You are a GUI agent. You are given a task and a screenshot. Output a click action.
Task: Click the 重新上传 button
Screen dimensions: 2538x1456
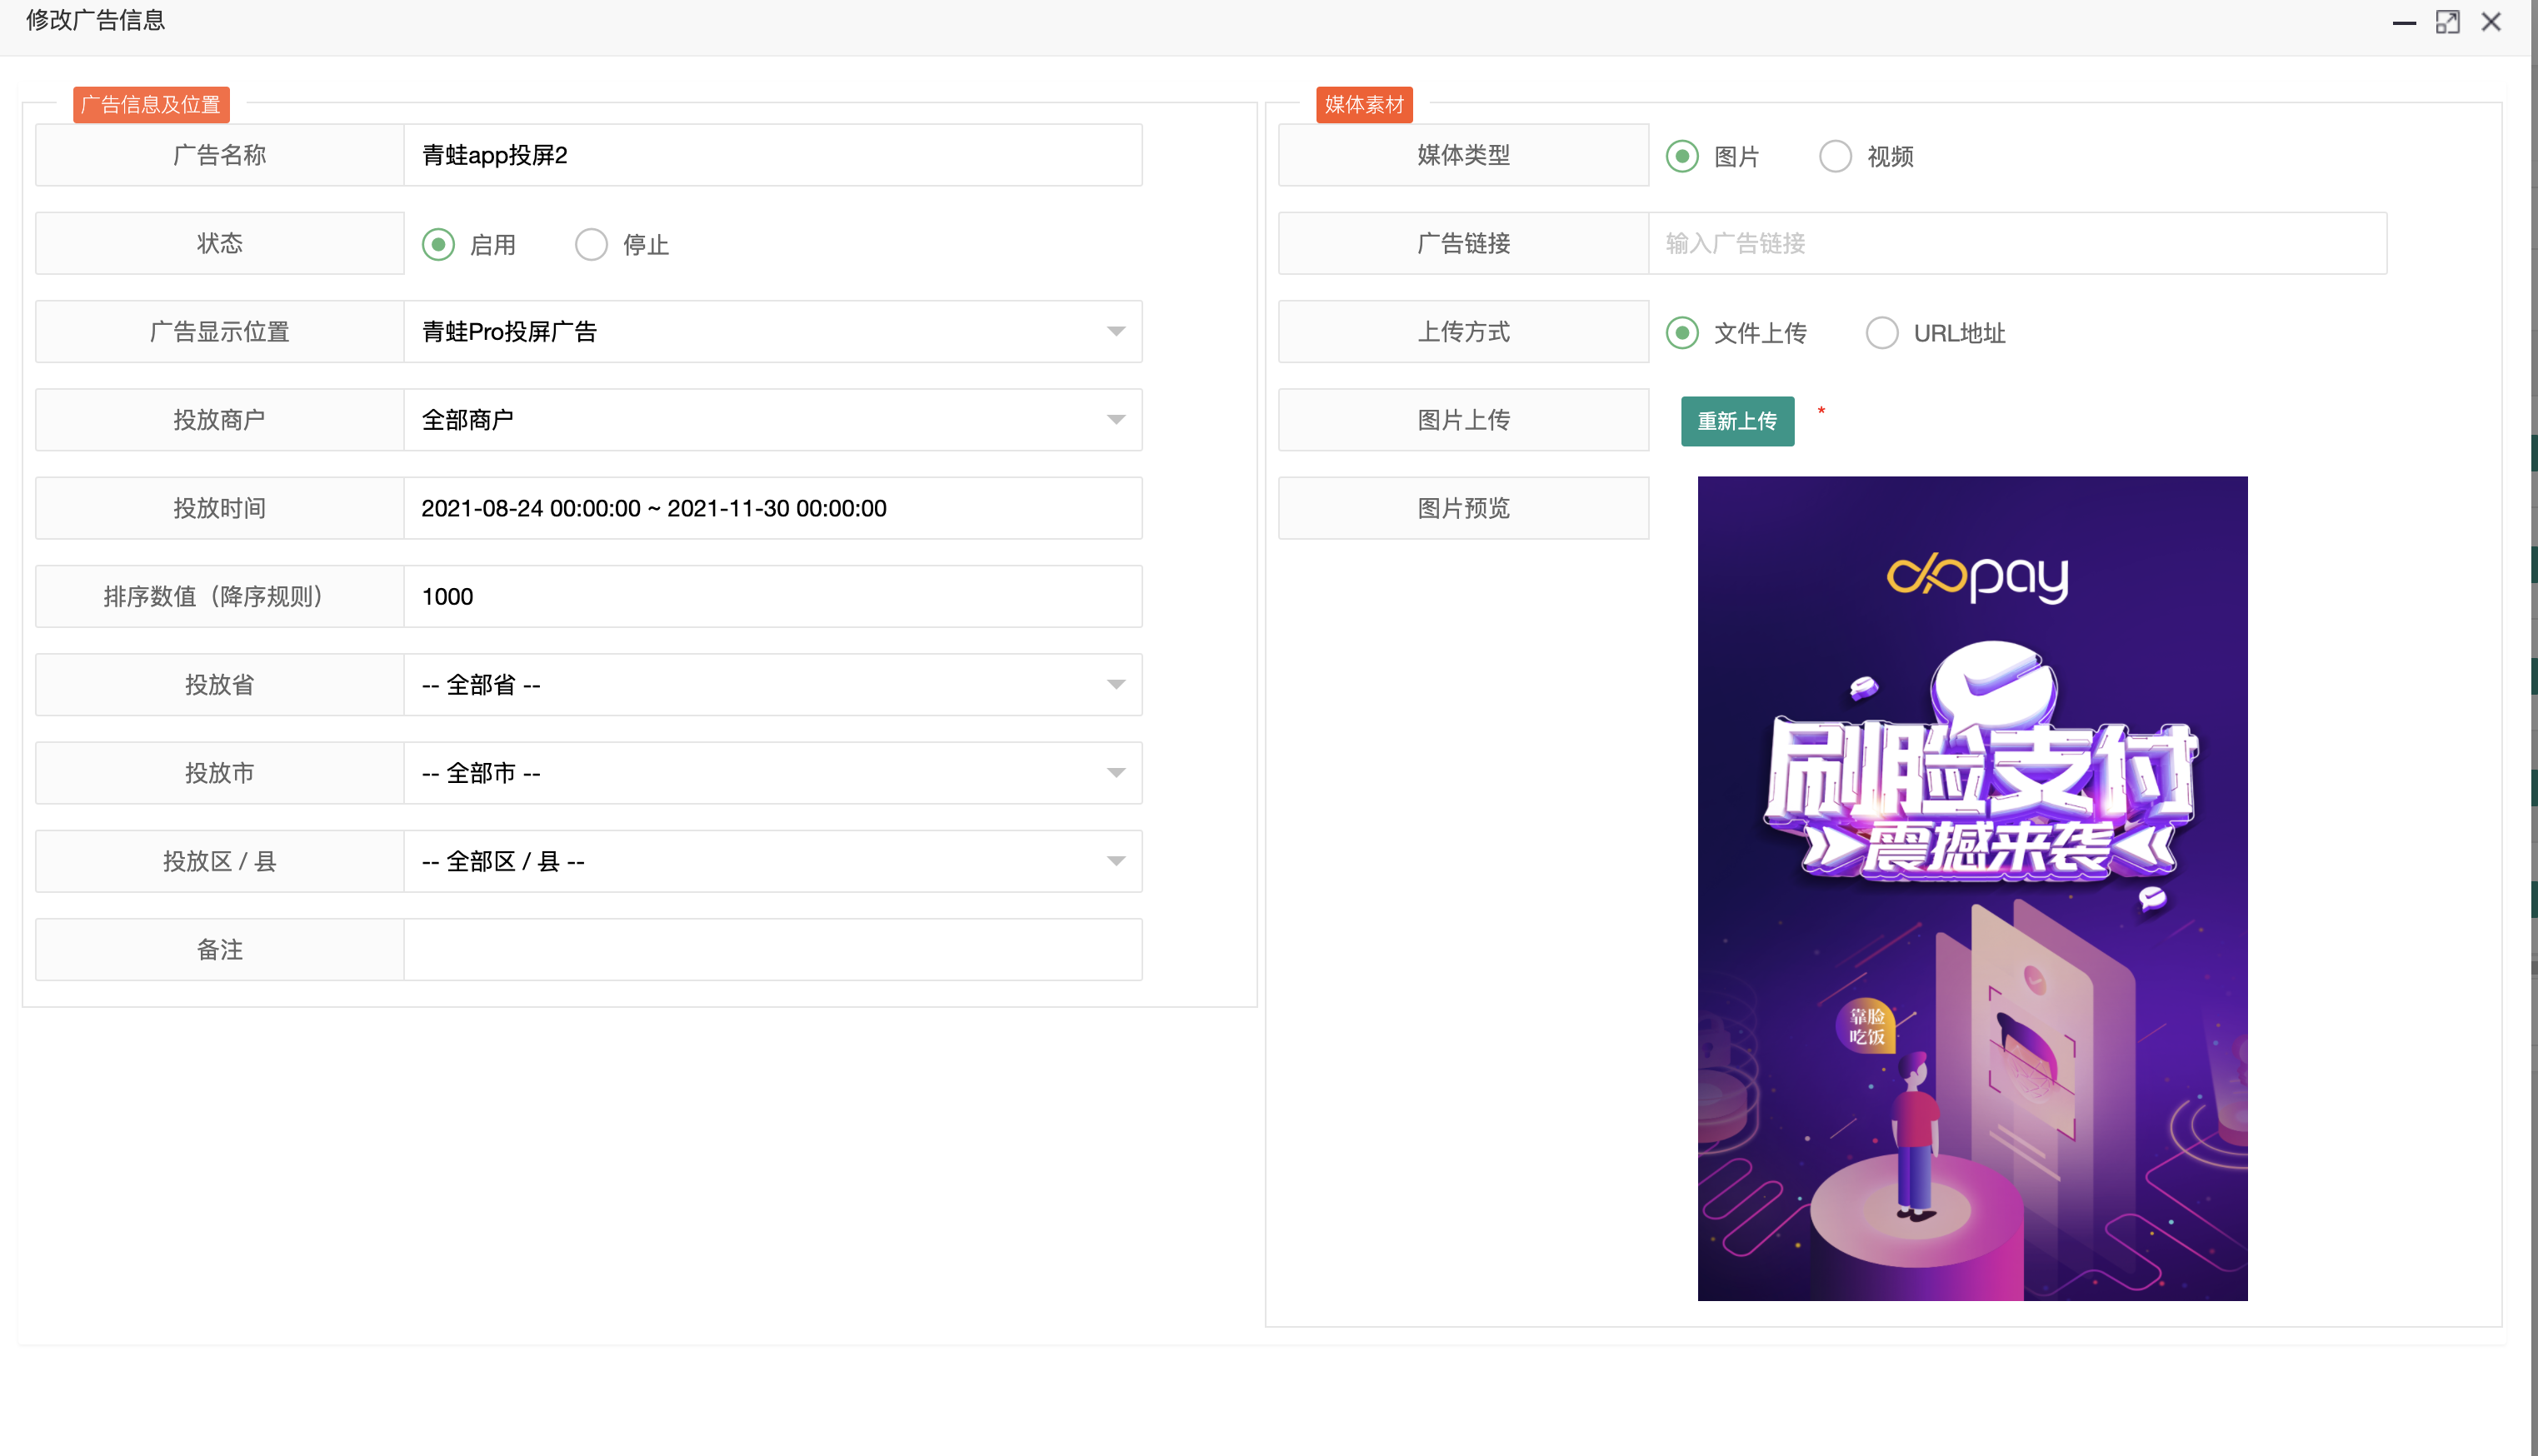click(x=1737, y=421)
